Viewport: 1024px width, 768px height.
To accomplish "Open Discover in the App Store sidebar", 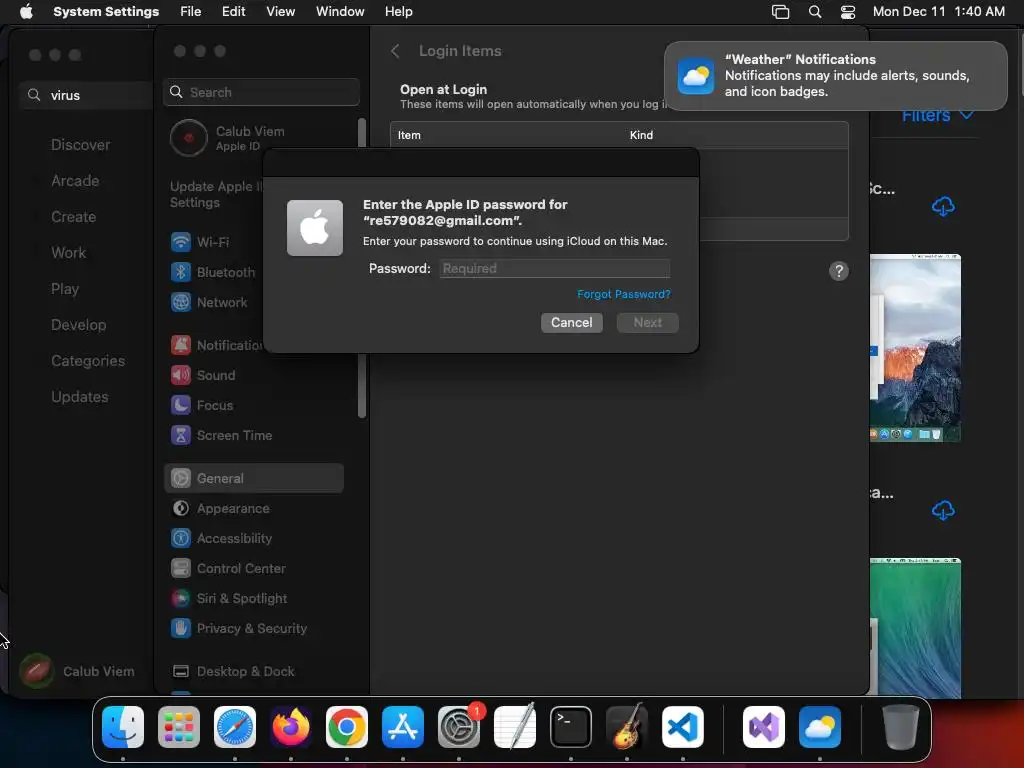I will pos(80,145).
